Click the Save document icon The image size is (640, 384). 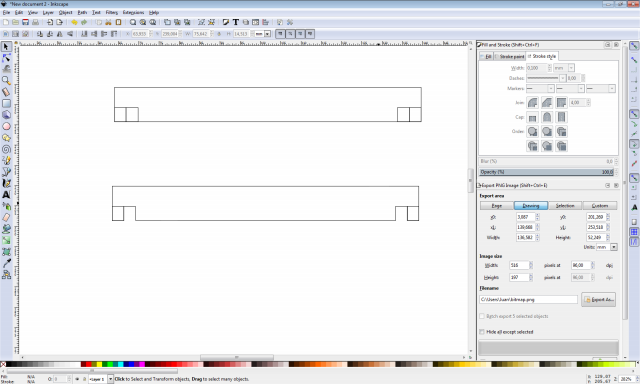(25, 22)
